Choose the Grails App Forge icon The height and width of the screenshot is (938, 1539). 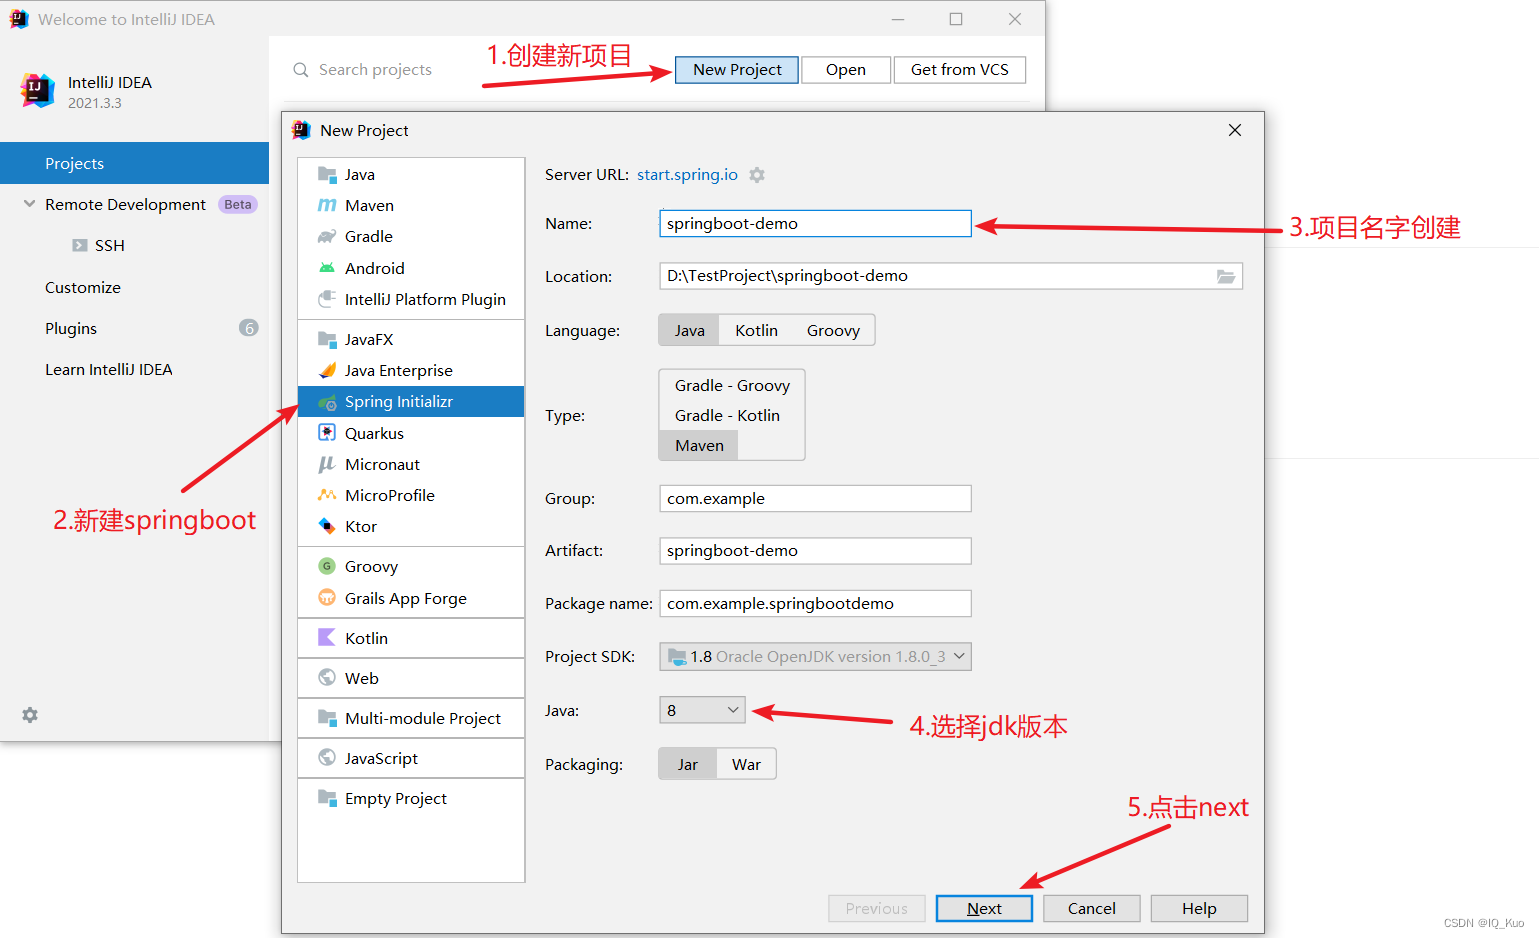(327, 598)
